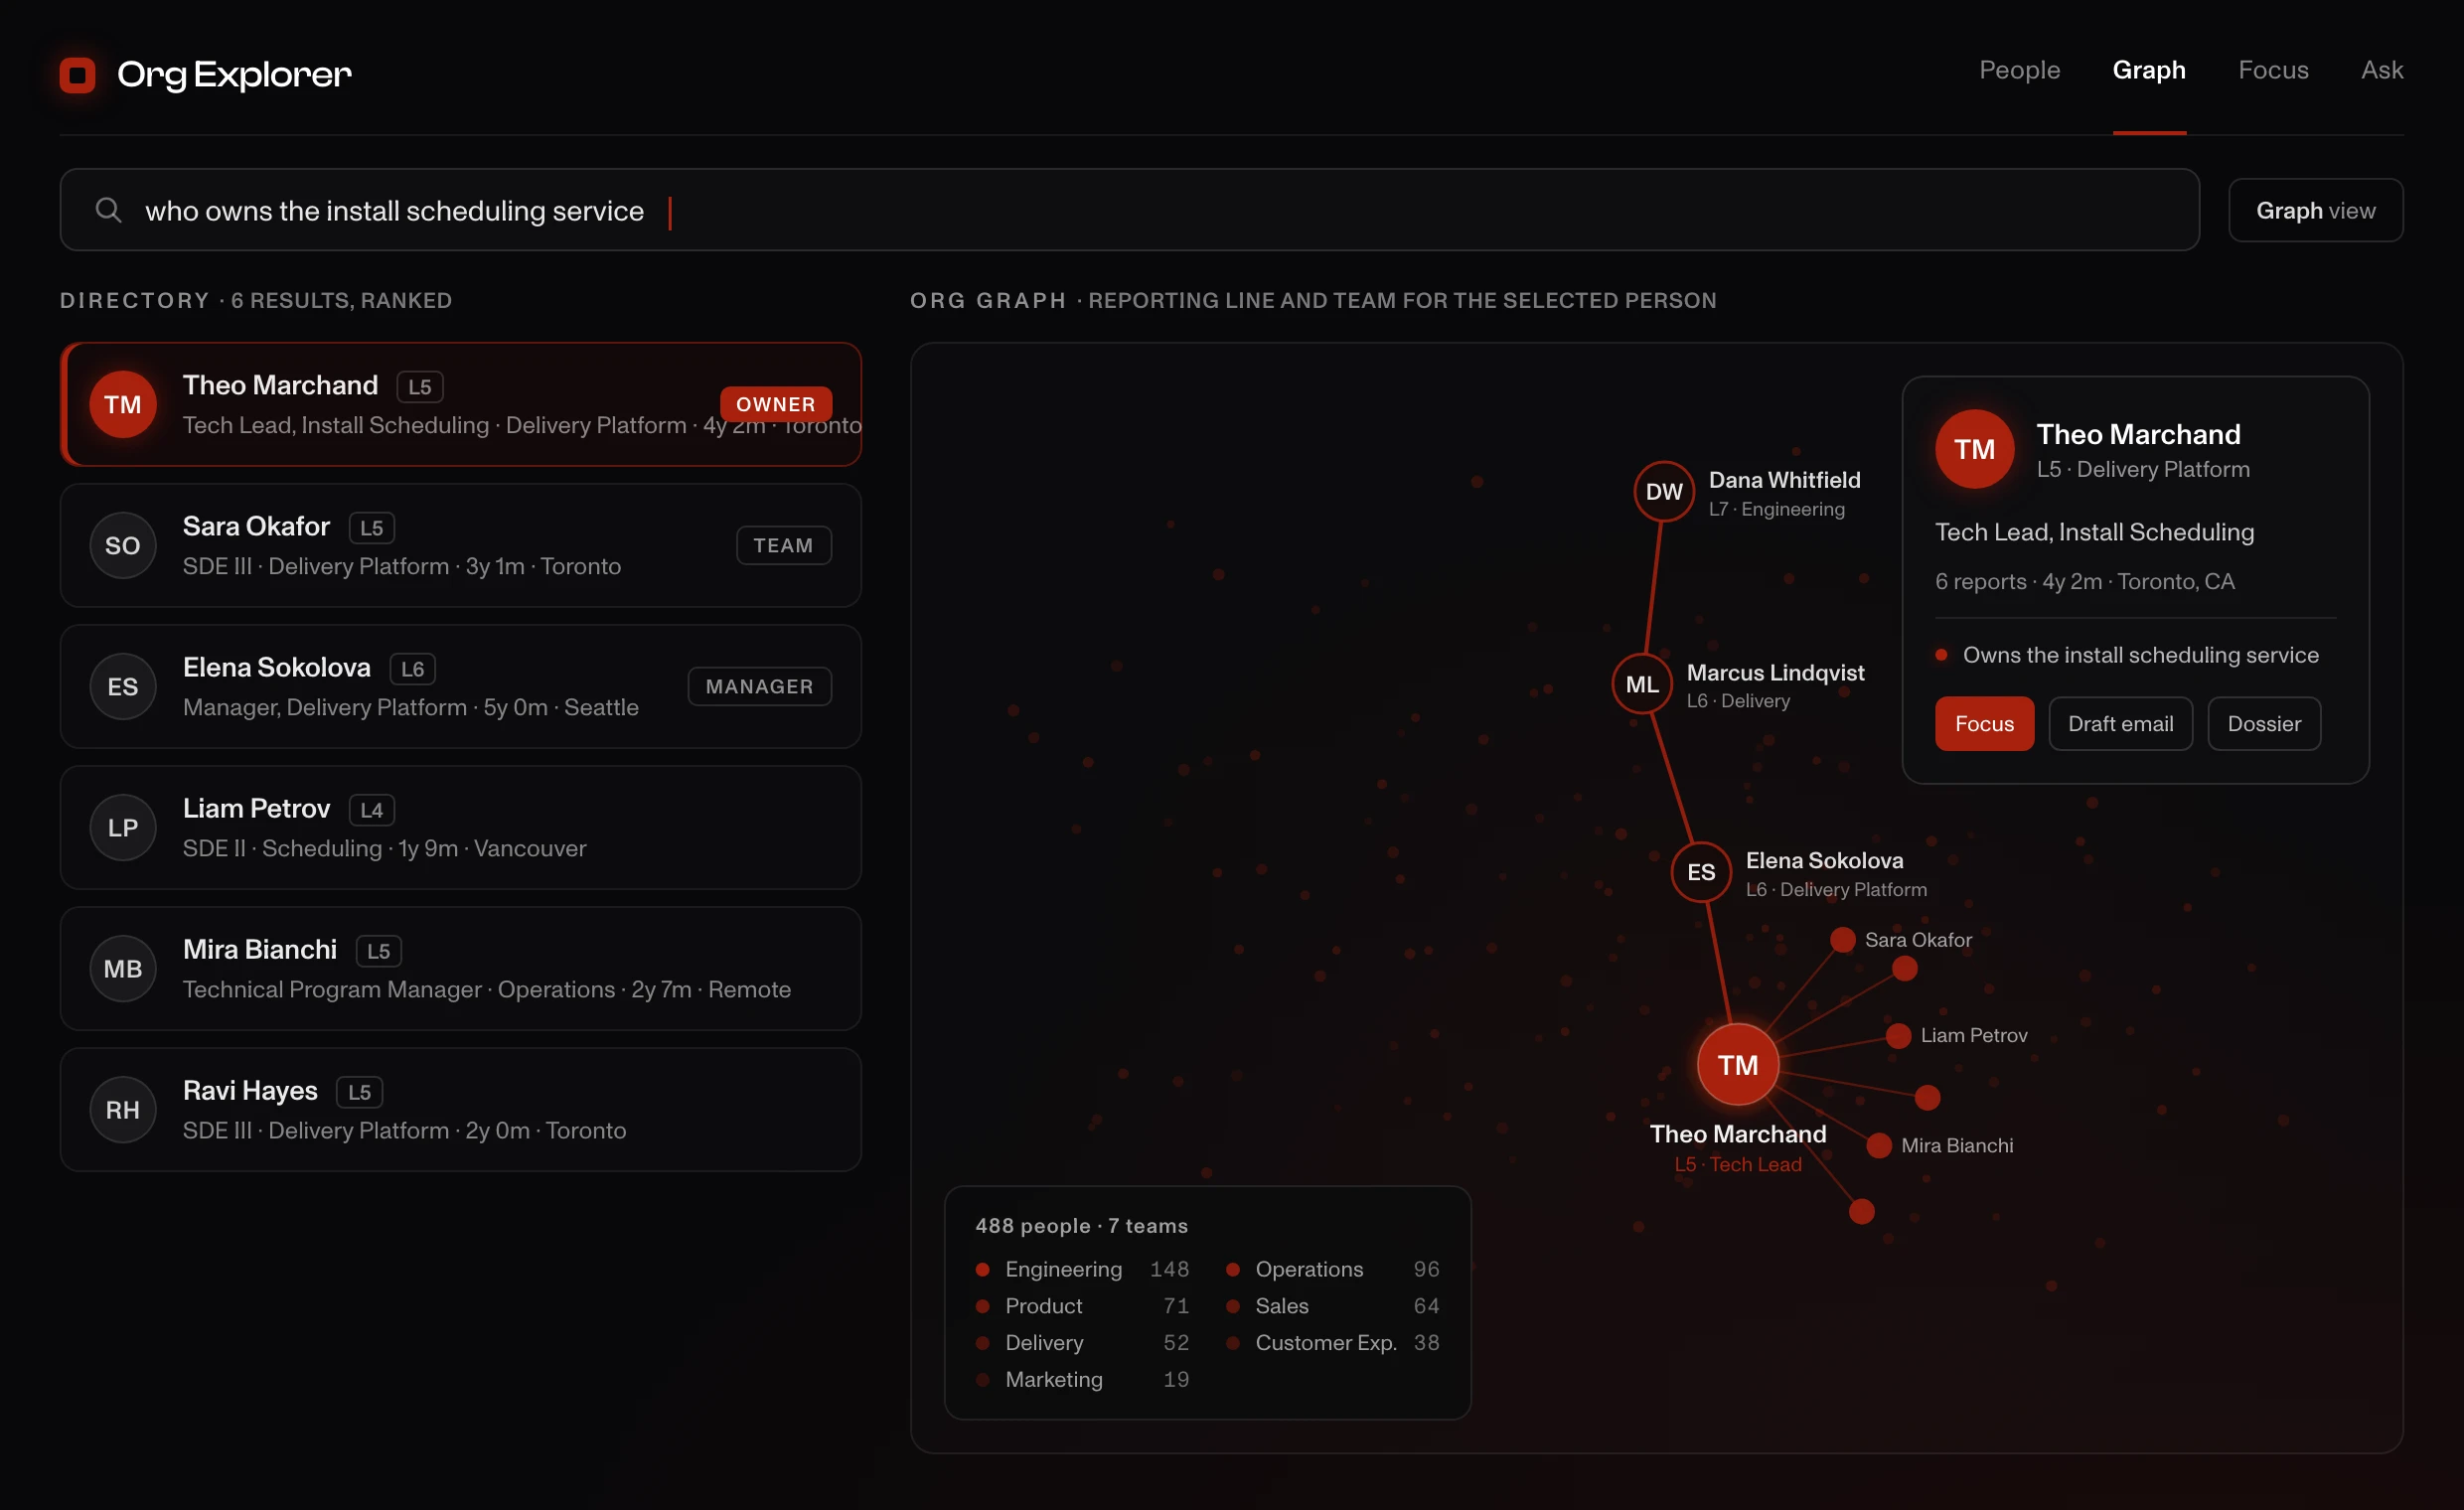Click the Delivery legend entry
The height and width of the screenshot is (1510, 2464).
pos(1082,1342)
